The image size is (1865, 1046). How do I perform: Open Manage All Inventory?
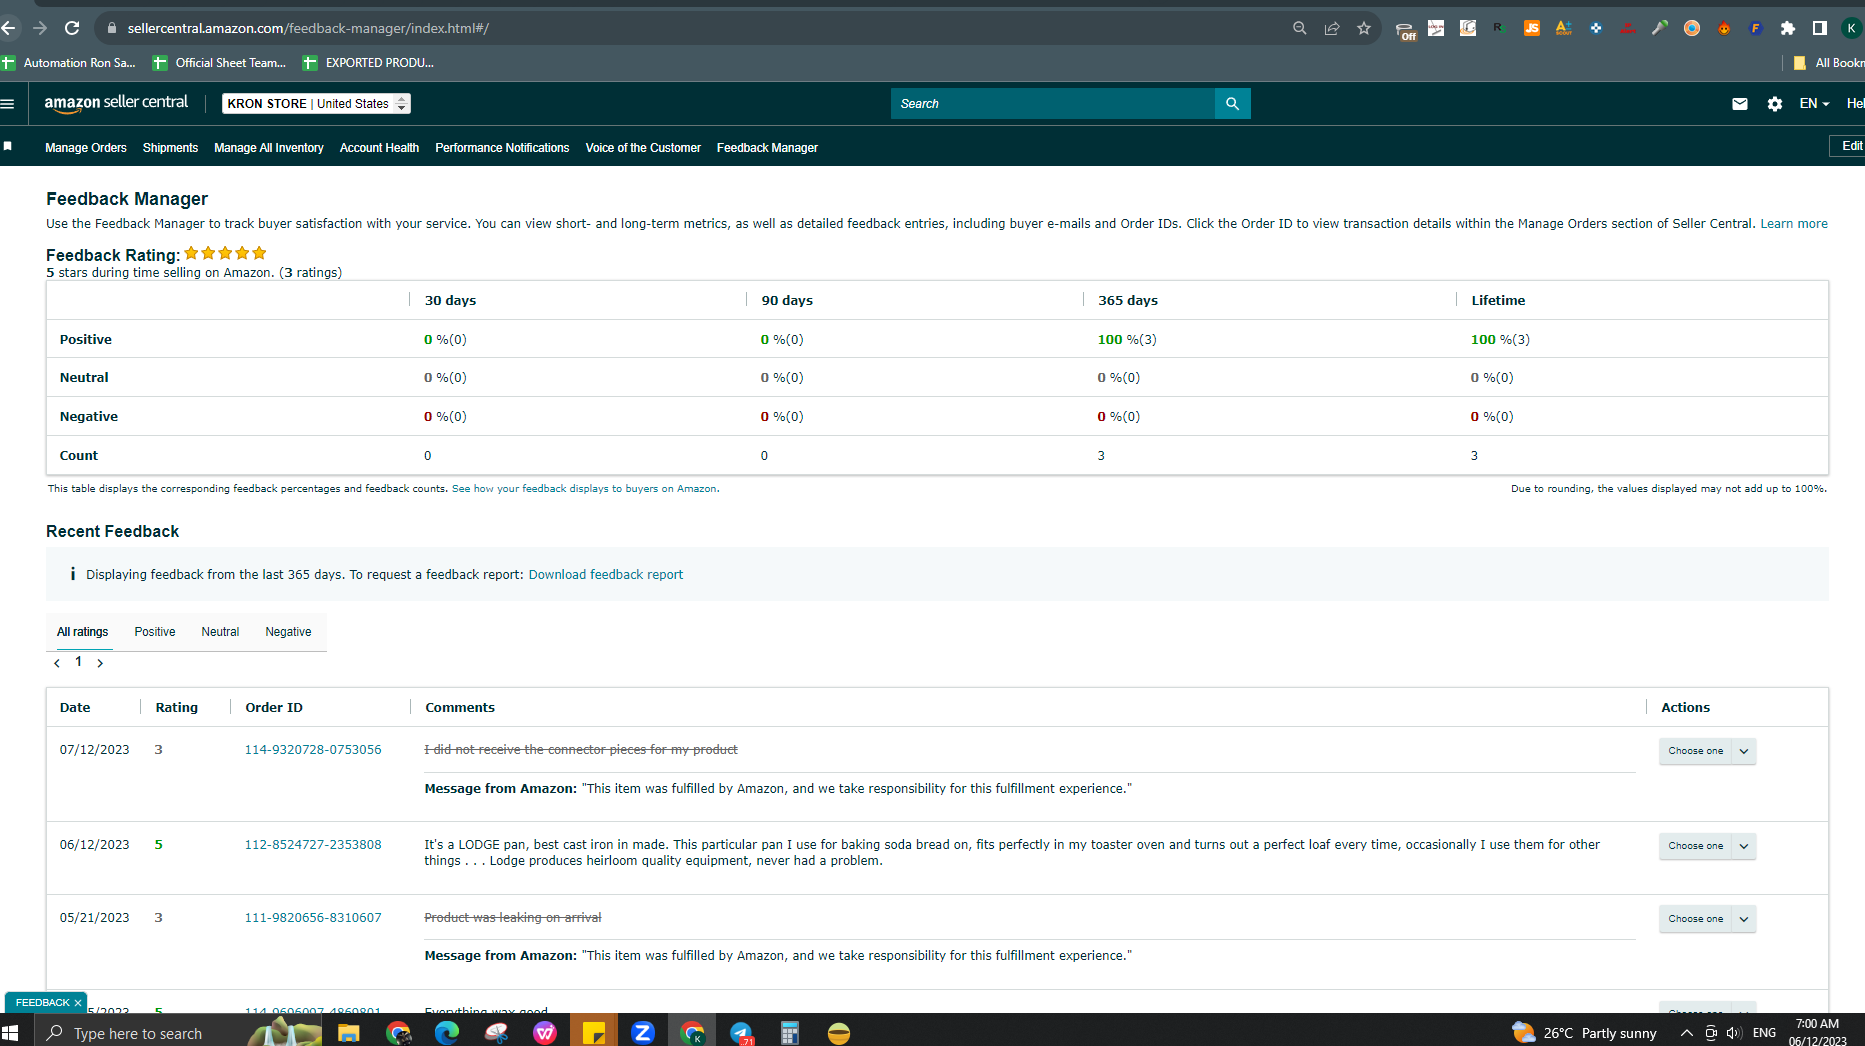point(269,148)
